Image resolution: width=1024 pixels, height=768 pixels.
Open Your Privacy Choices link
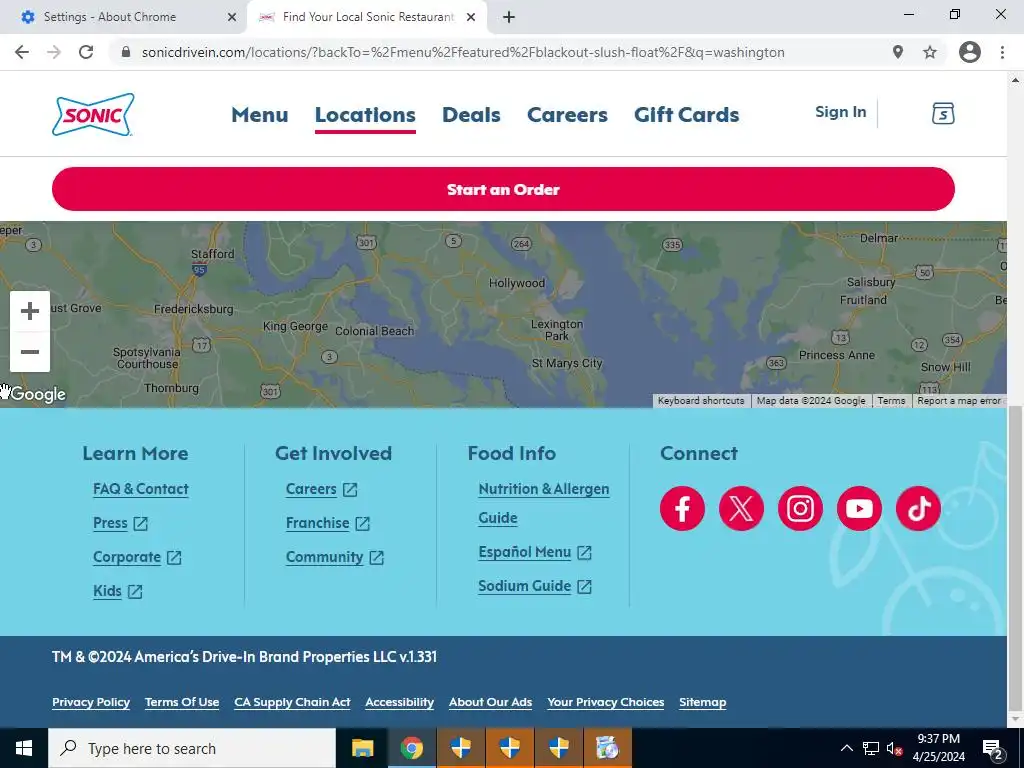tap(605, 702)
